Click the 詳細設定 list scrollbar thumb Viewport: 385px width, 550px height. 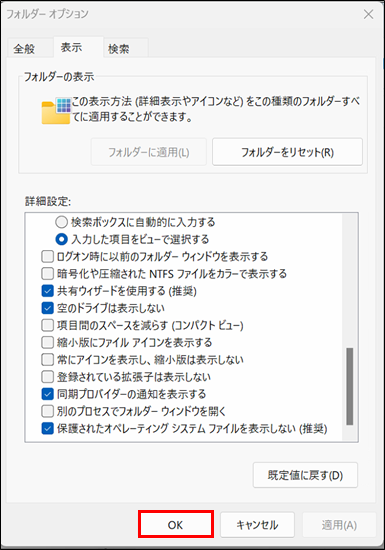coord(350,386)
